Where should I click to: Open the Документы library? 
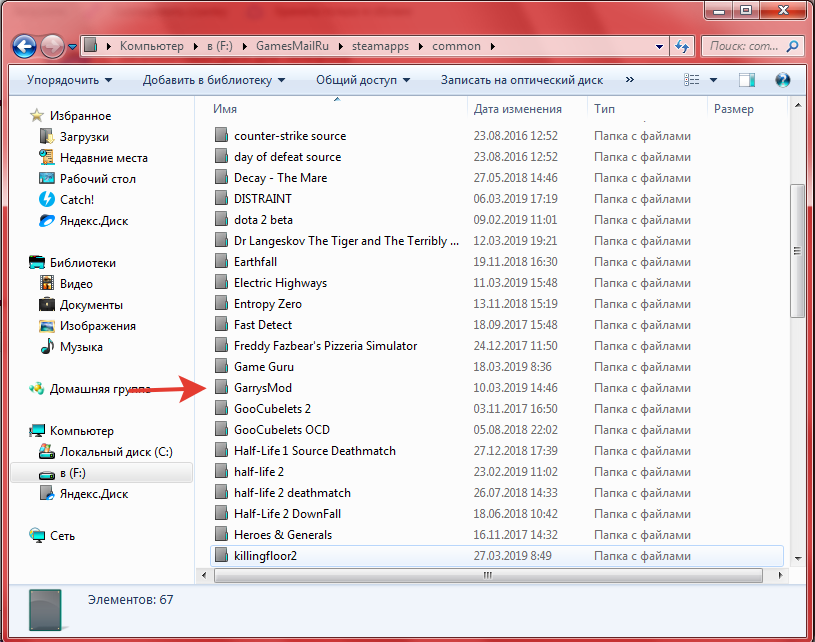[x=91, y=305]
